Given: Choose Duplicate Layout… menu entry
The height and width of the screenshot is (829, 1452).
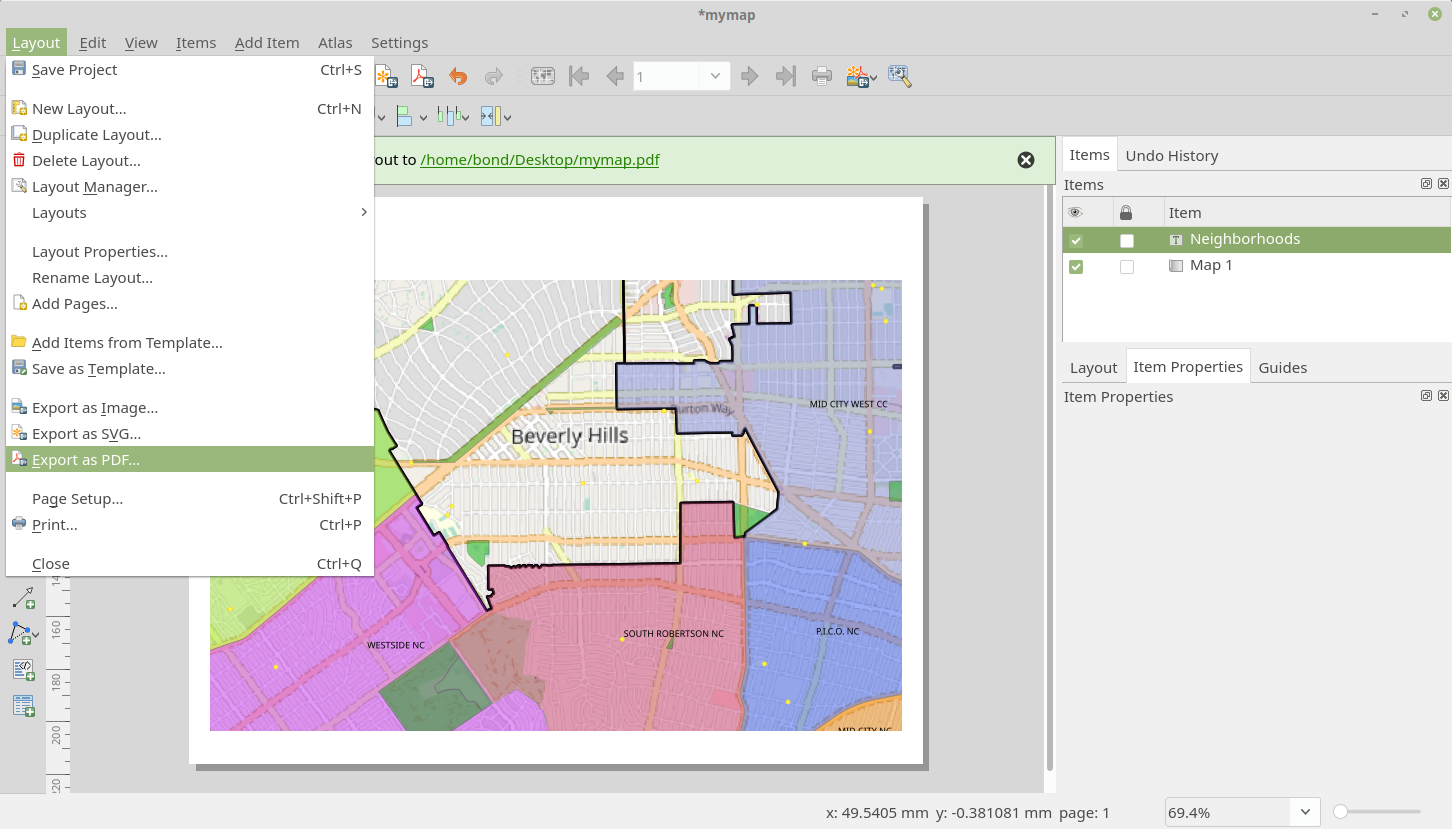Looking at the screenshot, I should 190,135.
